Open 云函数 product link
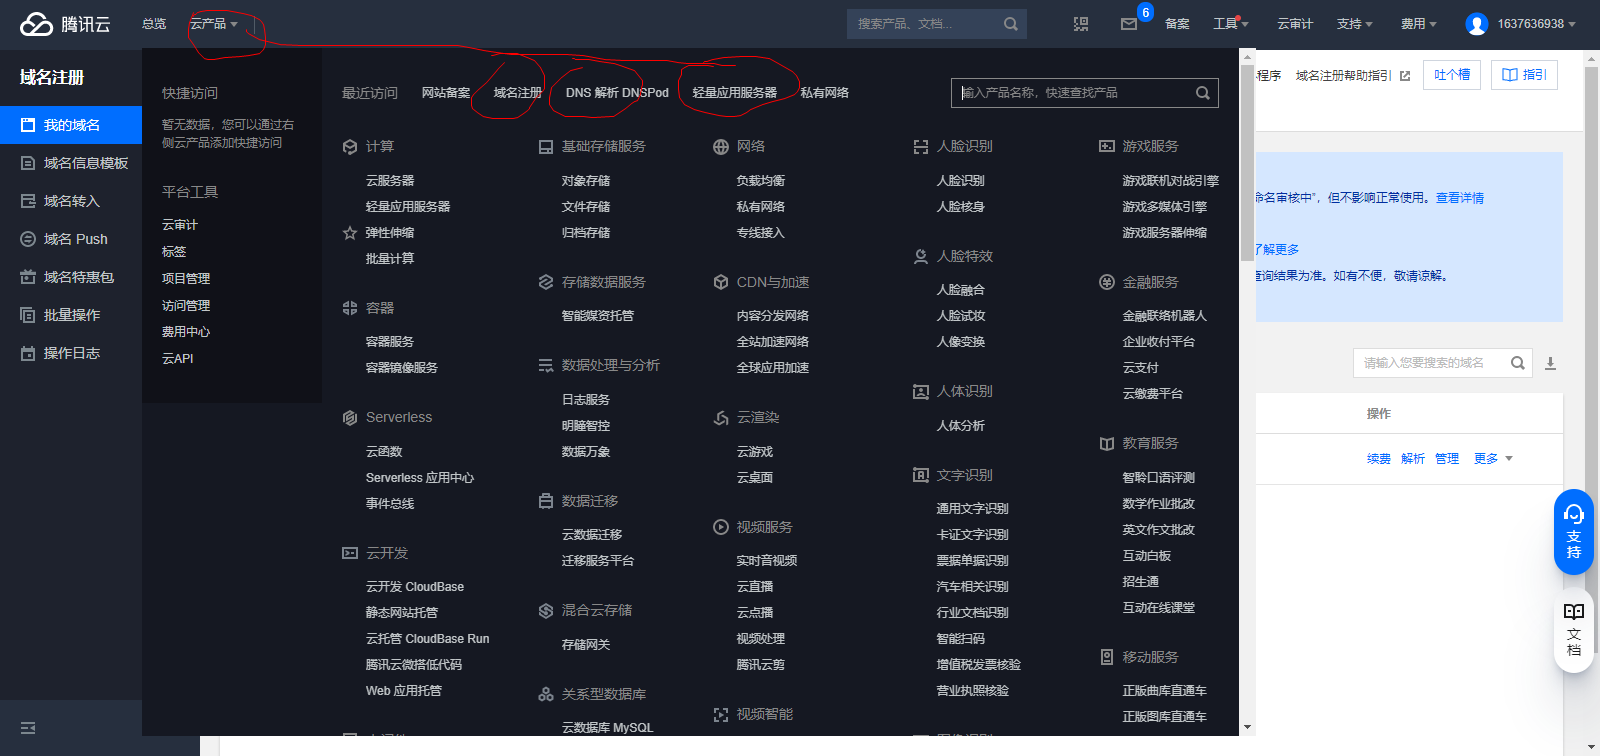The height and width of the screenshot is (756, 1600). tap(384, 452)
